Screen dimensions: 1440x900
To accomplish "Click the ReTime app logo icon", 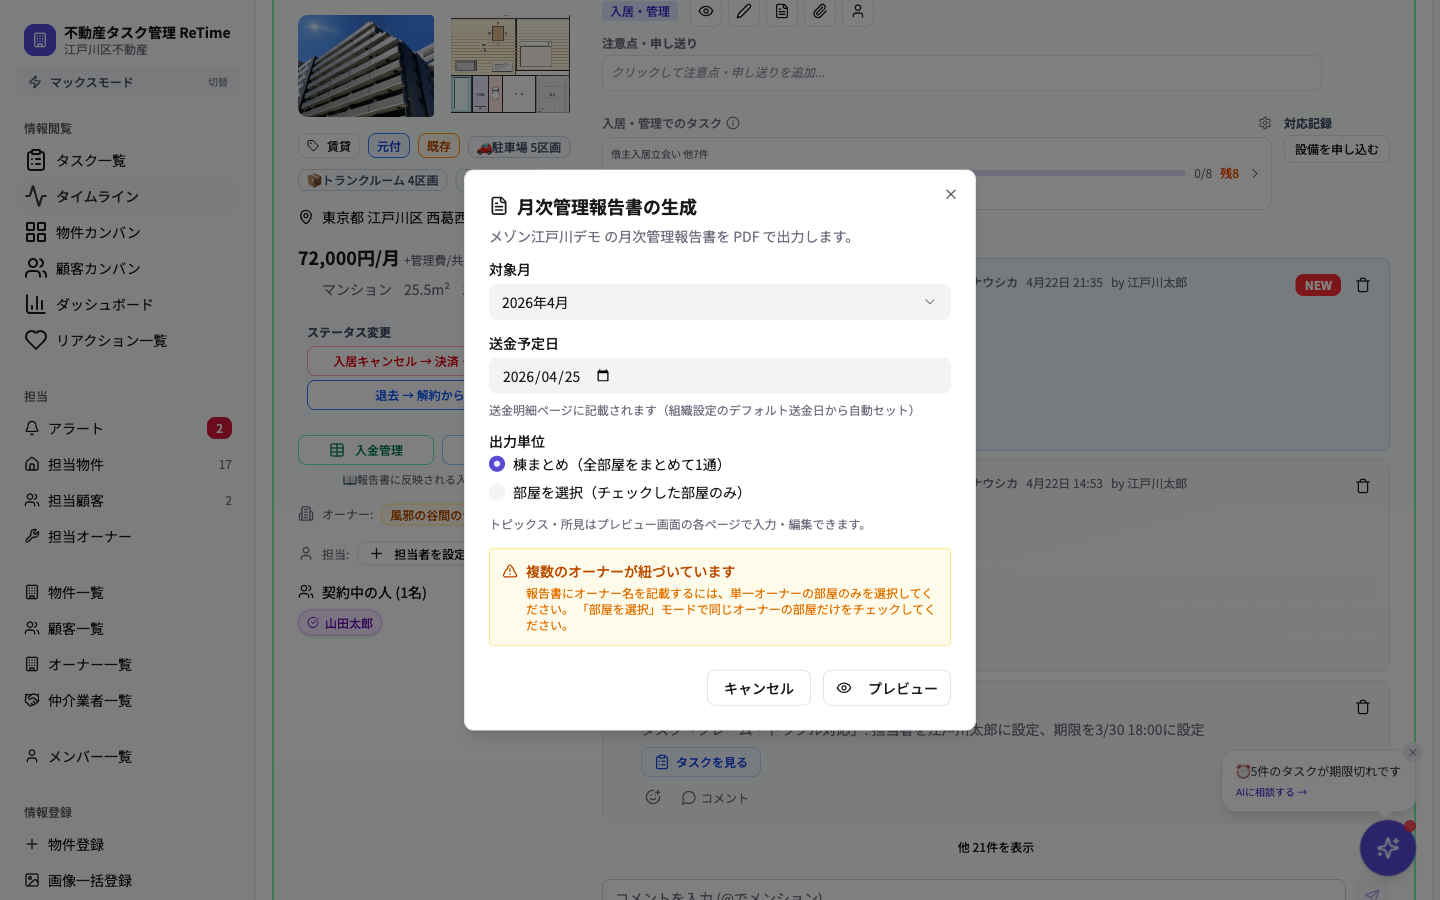I will coord(40,40).
